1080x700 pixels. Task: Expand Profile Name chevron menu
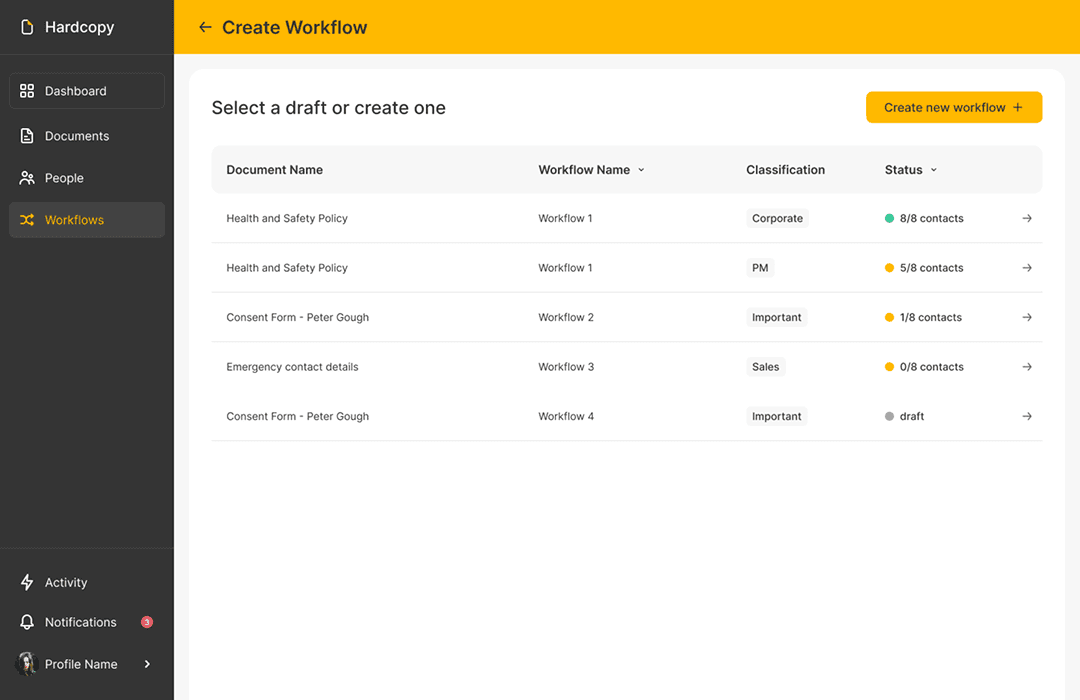pyautogui.click(x=147, y=664)
